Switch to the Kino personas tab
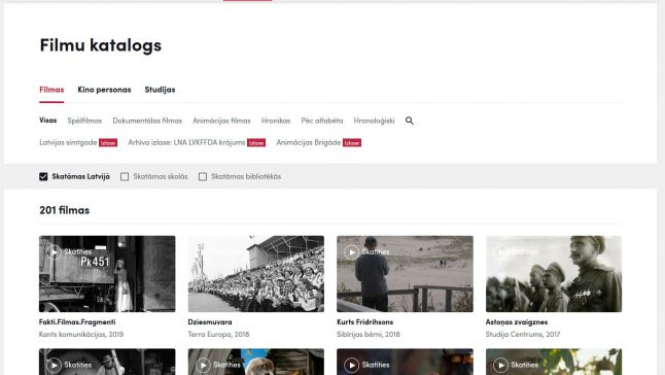Image resolution: width=665 pixels, height=375 pixels. pos(104,90)
